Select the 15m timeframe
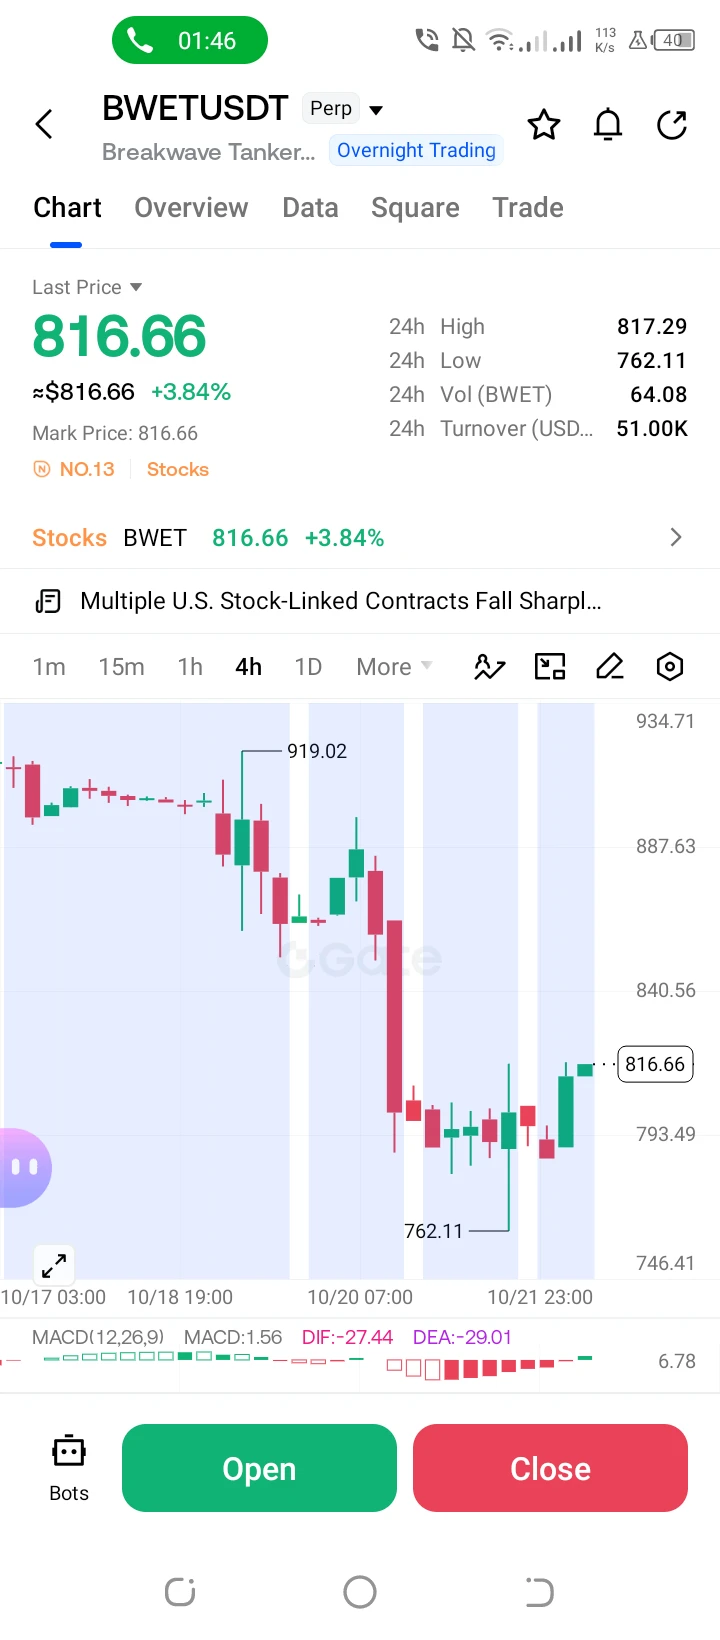 tap(121, 667)
